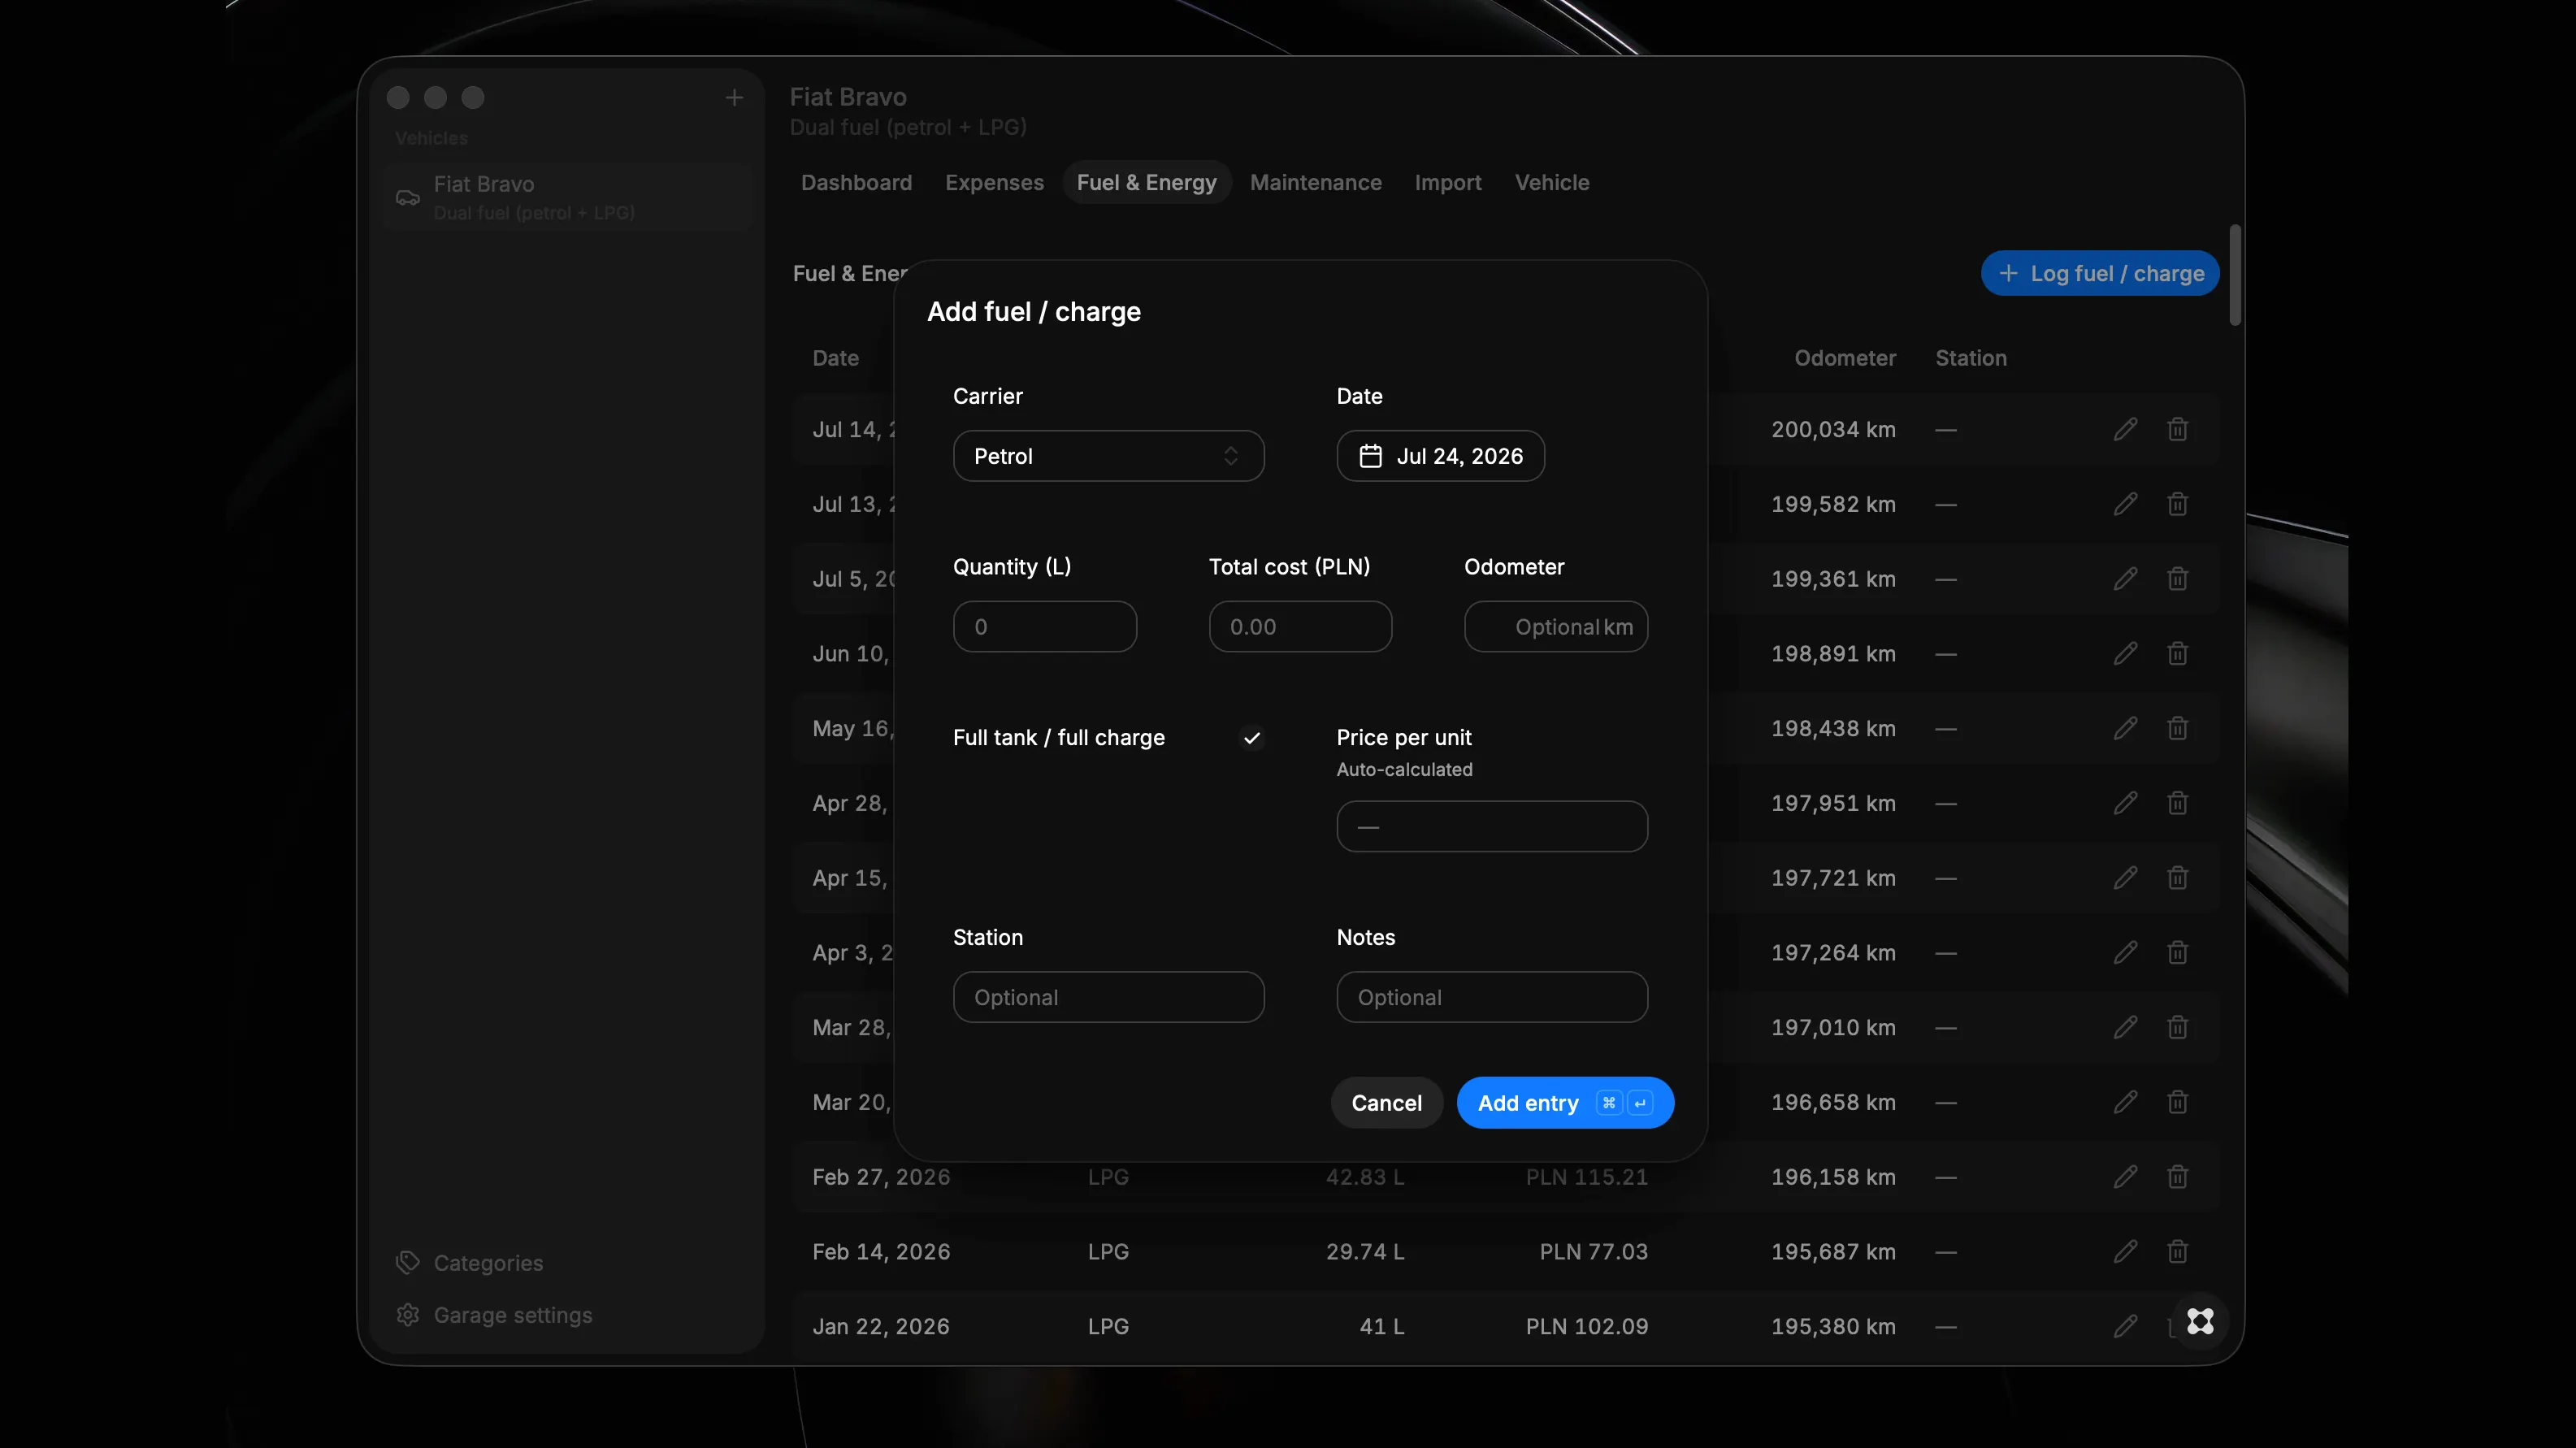This screenshot has height=1448, width=2576.
Task: Select Fiat Bravo in the vehicles sidebar
Action: (566, 197)
